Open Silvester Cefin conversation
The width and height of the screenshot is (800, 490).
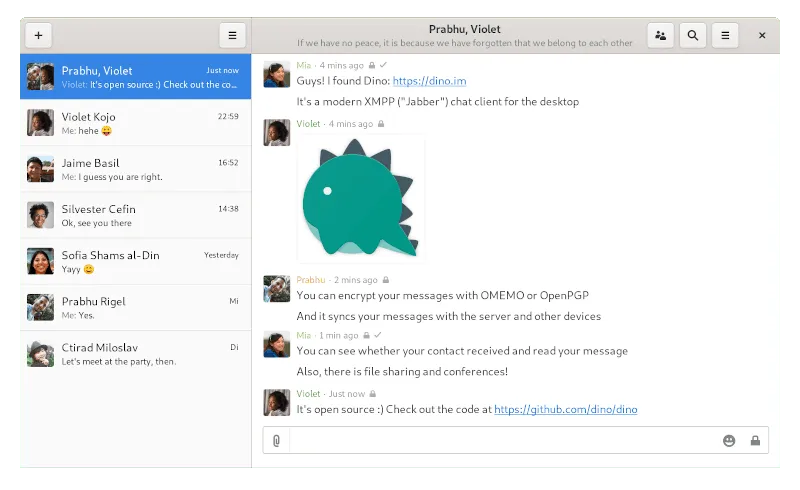136,215
